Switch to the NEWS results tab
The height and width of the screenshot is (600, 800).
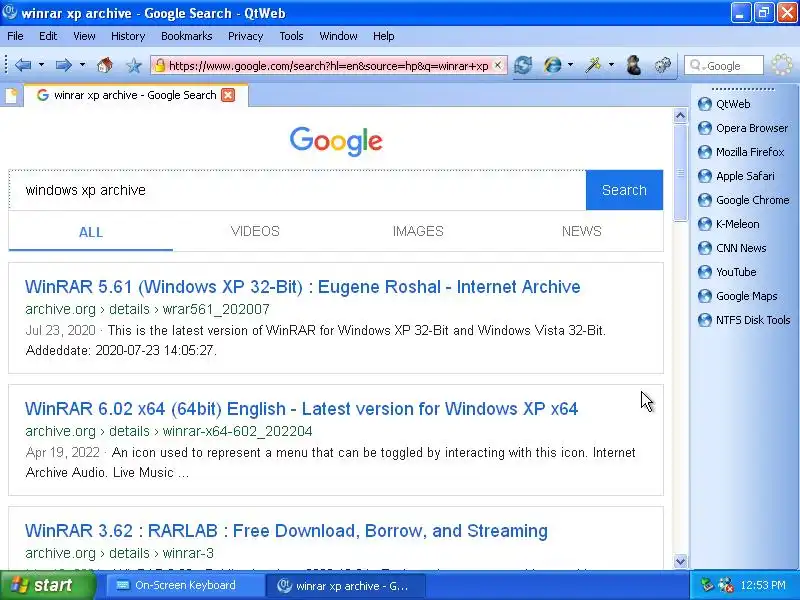(x=582, y=232)
